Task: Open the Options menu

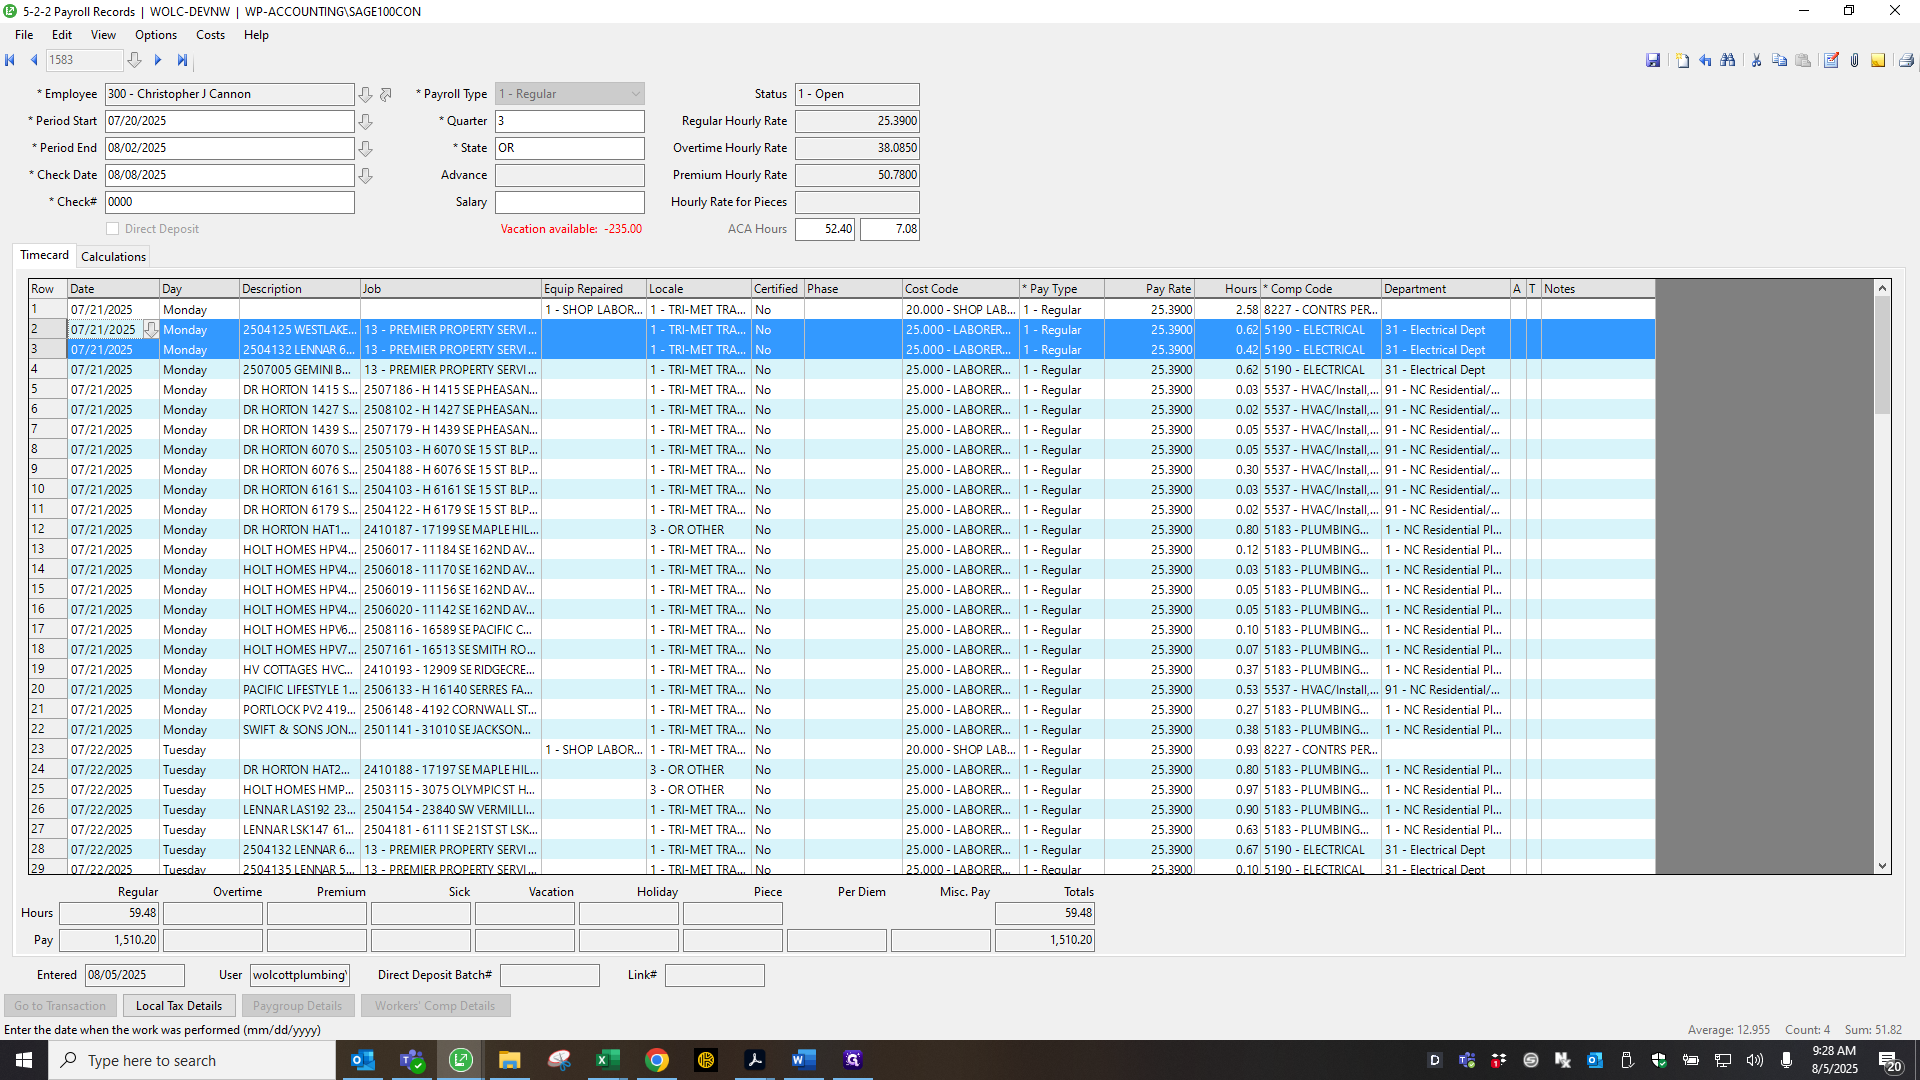Action: (156, 35)
